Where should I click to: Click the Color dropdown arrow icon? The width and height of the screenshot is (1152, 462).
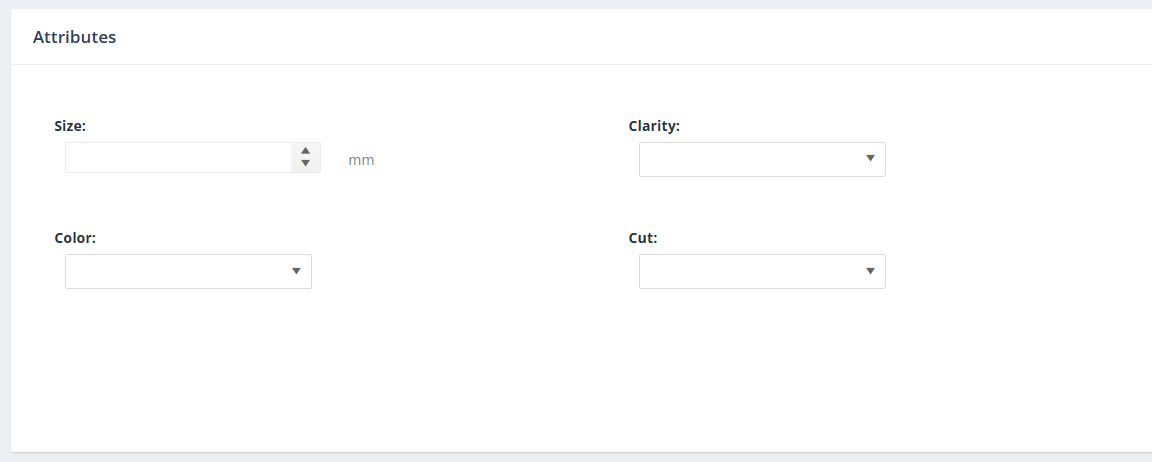296,270
